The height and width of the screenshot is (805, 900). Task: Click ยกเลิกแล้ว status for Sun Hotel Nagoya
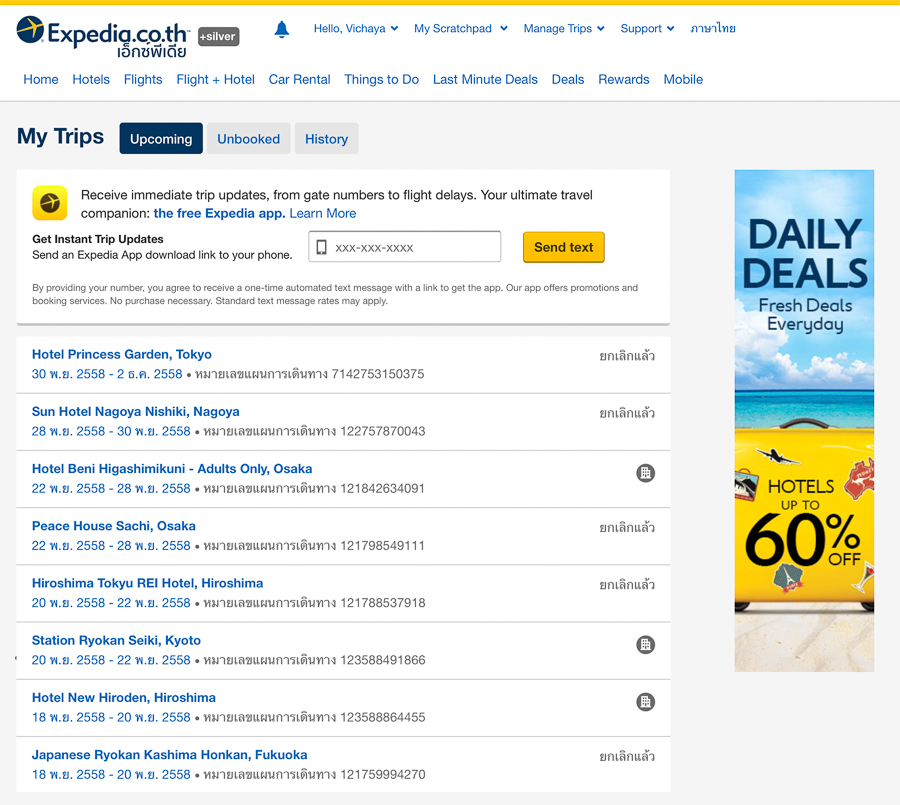627,413
